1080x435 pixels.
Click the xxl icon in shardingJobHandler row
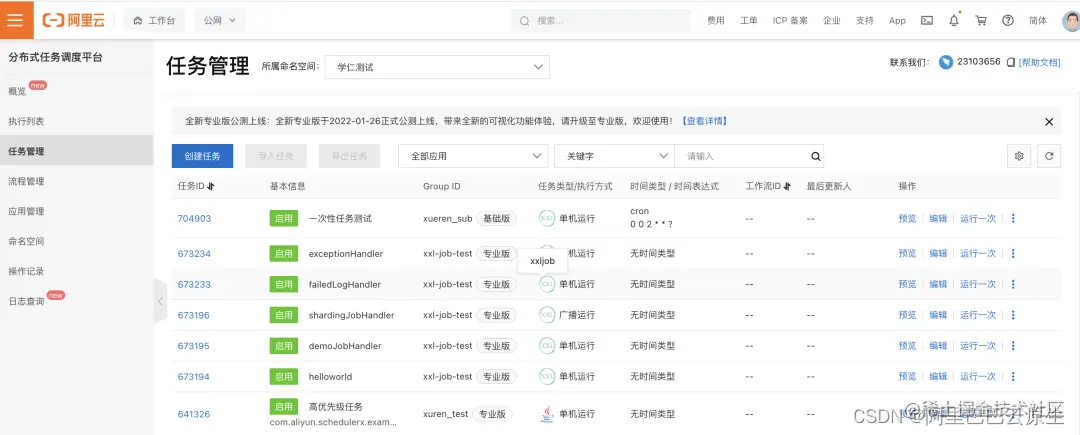546,315
